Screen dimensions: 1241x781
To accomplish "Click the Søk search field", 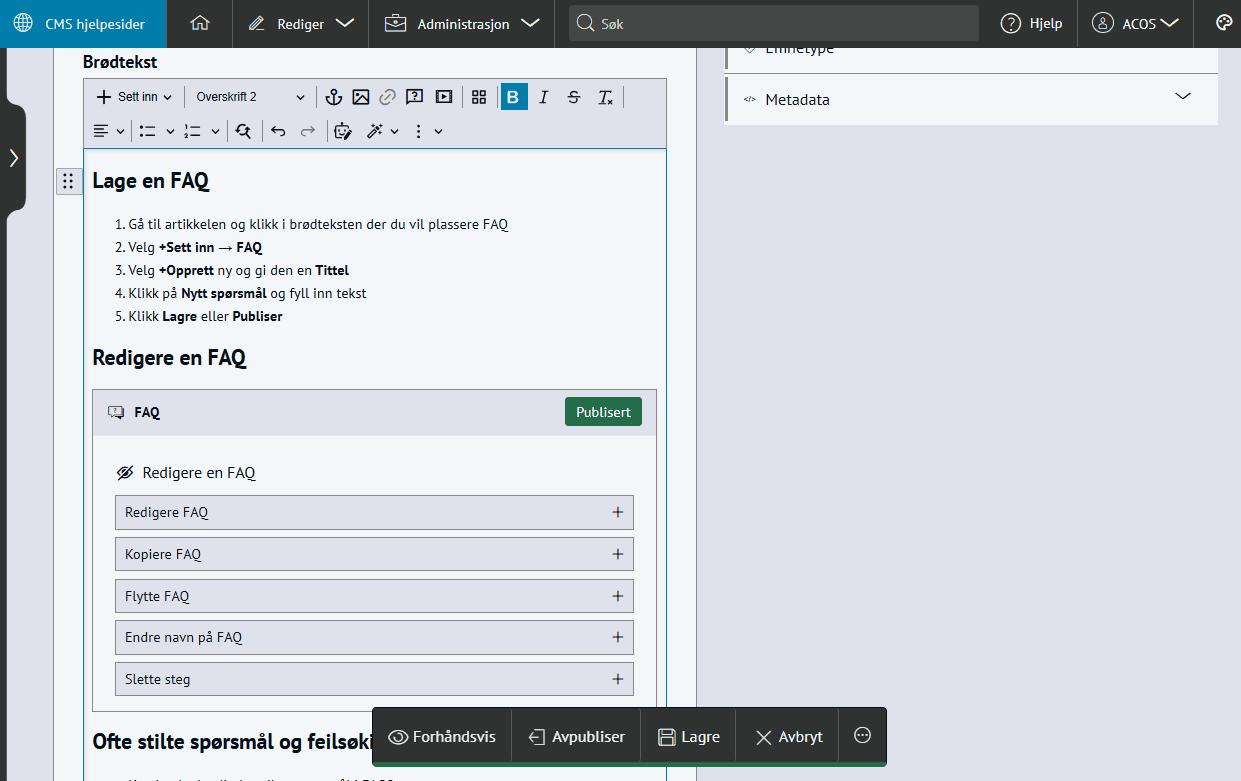I will pos(775,24).
